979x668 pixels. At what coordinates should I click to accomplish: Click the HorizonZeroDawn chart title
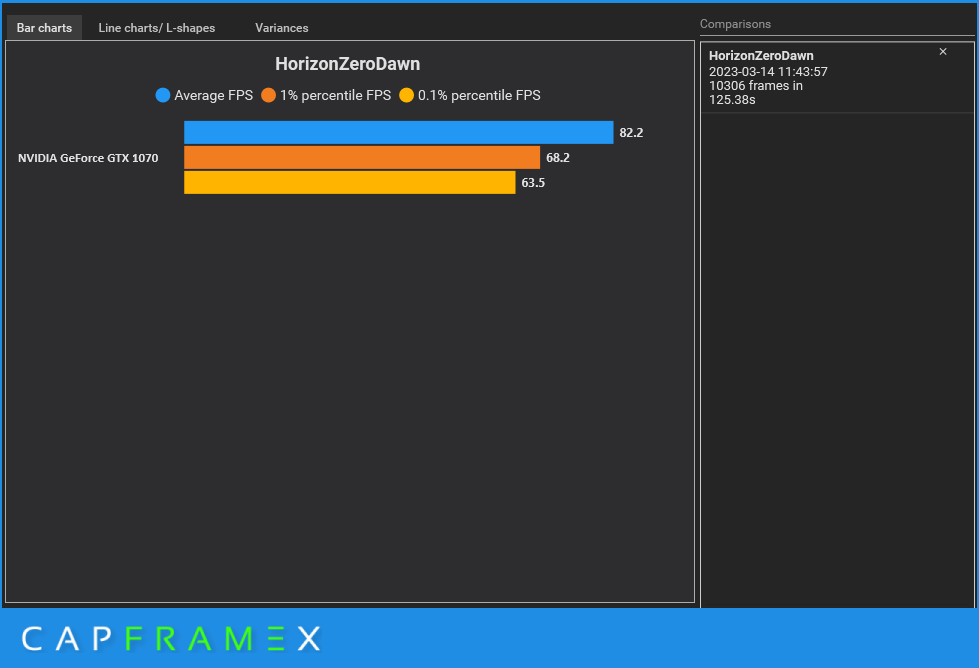[x=348, y=64]
